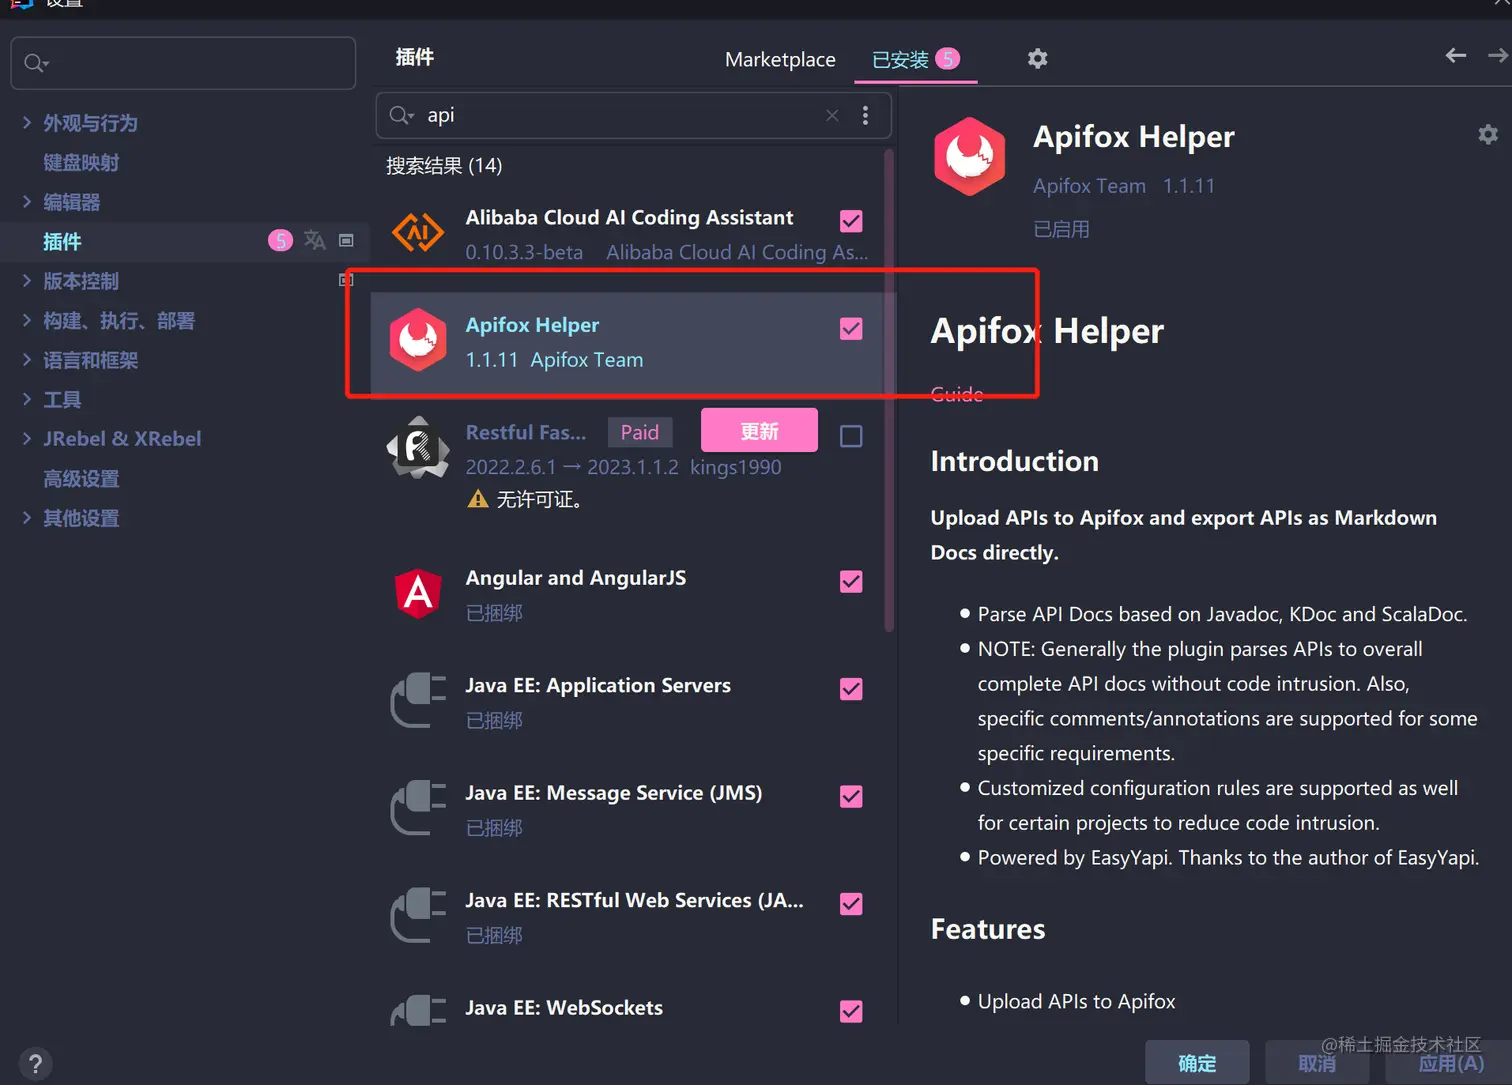Click the Java EE RESTful Web Services icon
The image size is (1512, 1085).
[418, 915]
